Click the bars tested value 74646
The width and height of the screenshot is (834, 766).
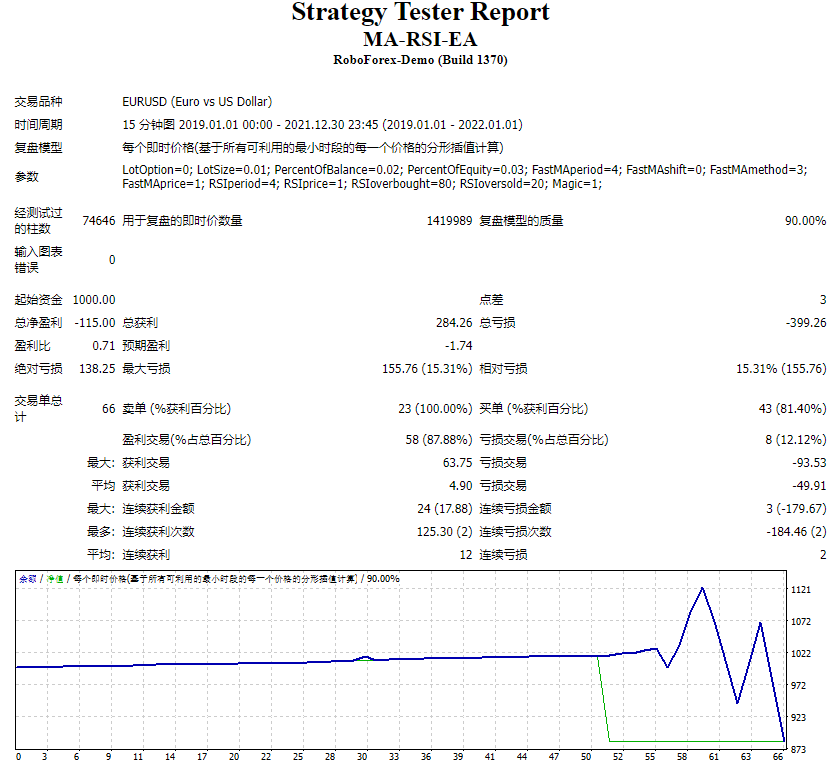pyautogui.click(x=99, y=221)
